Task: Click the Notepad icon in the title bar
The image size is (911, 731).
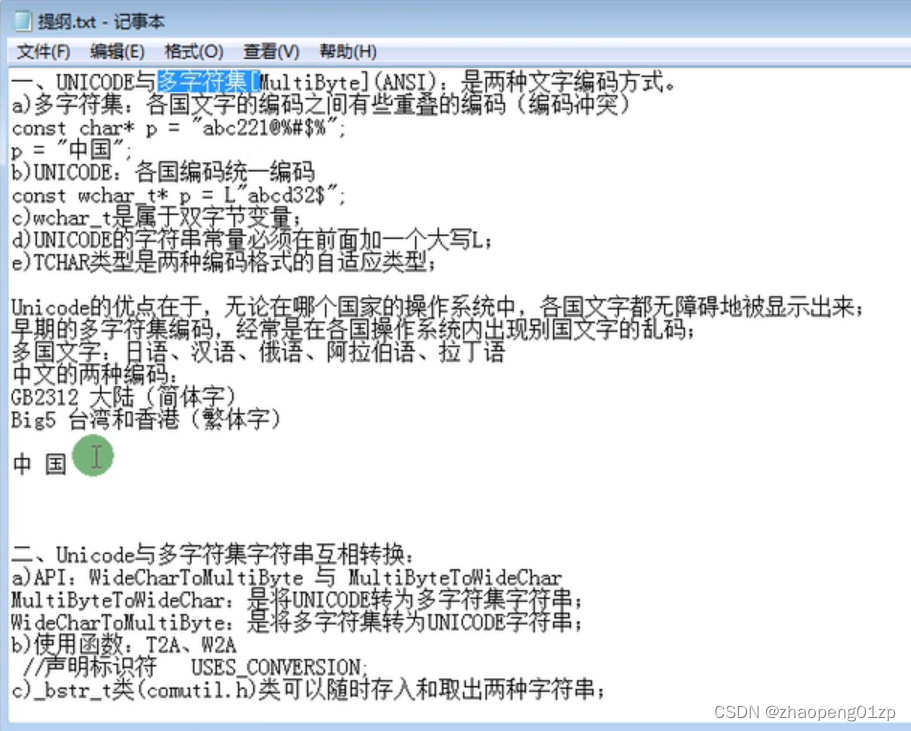Action: 22,21
